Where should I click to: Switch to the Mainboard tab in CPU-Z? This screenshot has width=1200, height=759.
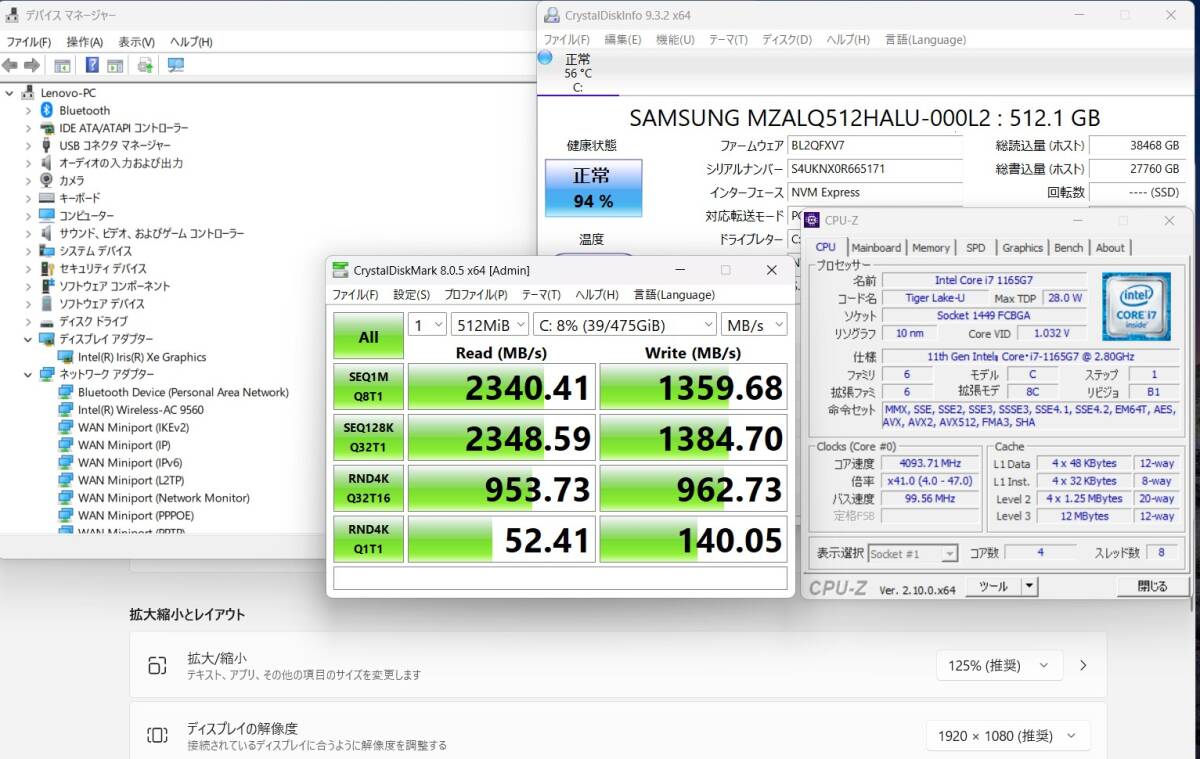876,247
